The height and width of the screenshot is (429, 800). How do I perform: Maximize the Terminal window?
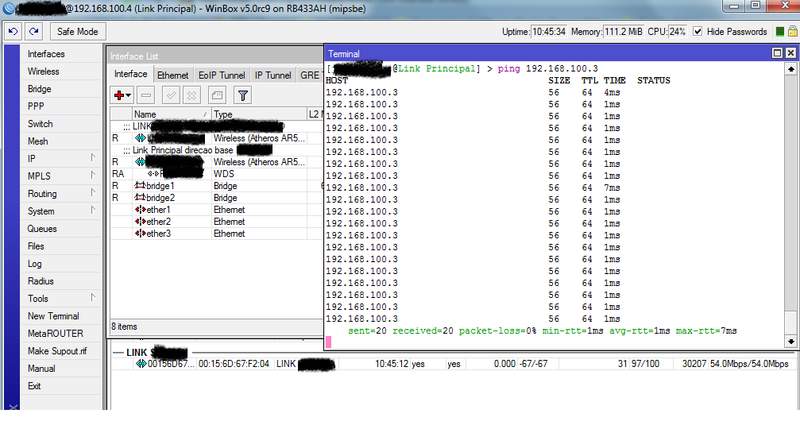(x=777, y=53)
